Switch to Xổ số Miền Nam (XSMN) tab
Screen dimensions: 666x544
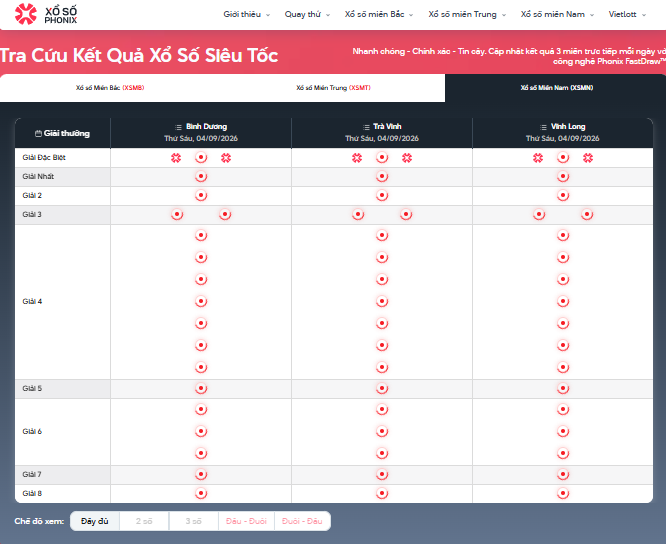tap(557, 88)
